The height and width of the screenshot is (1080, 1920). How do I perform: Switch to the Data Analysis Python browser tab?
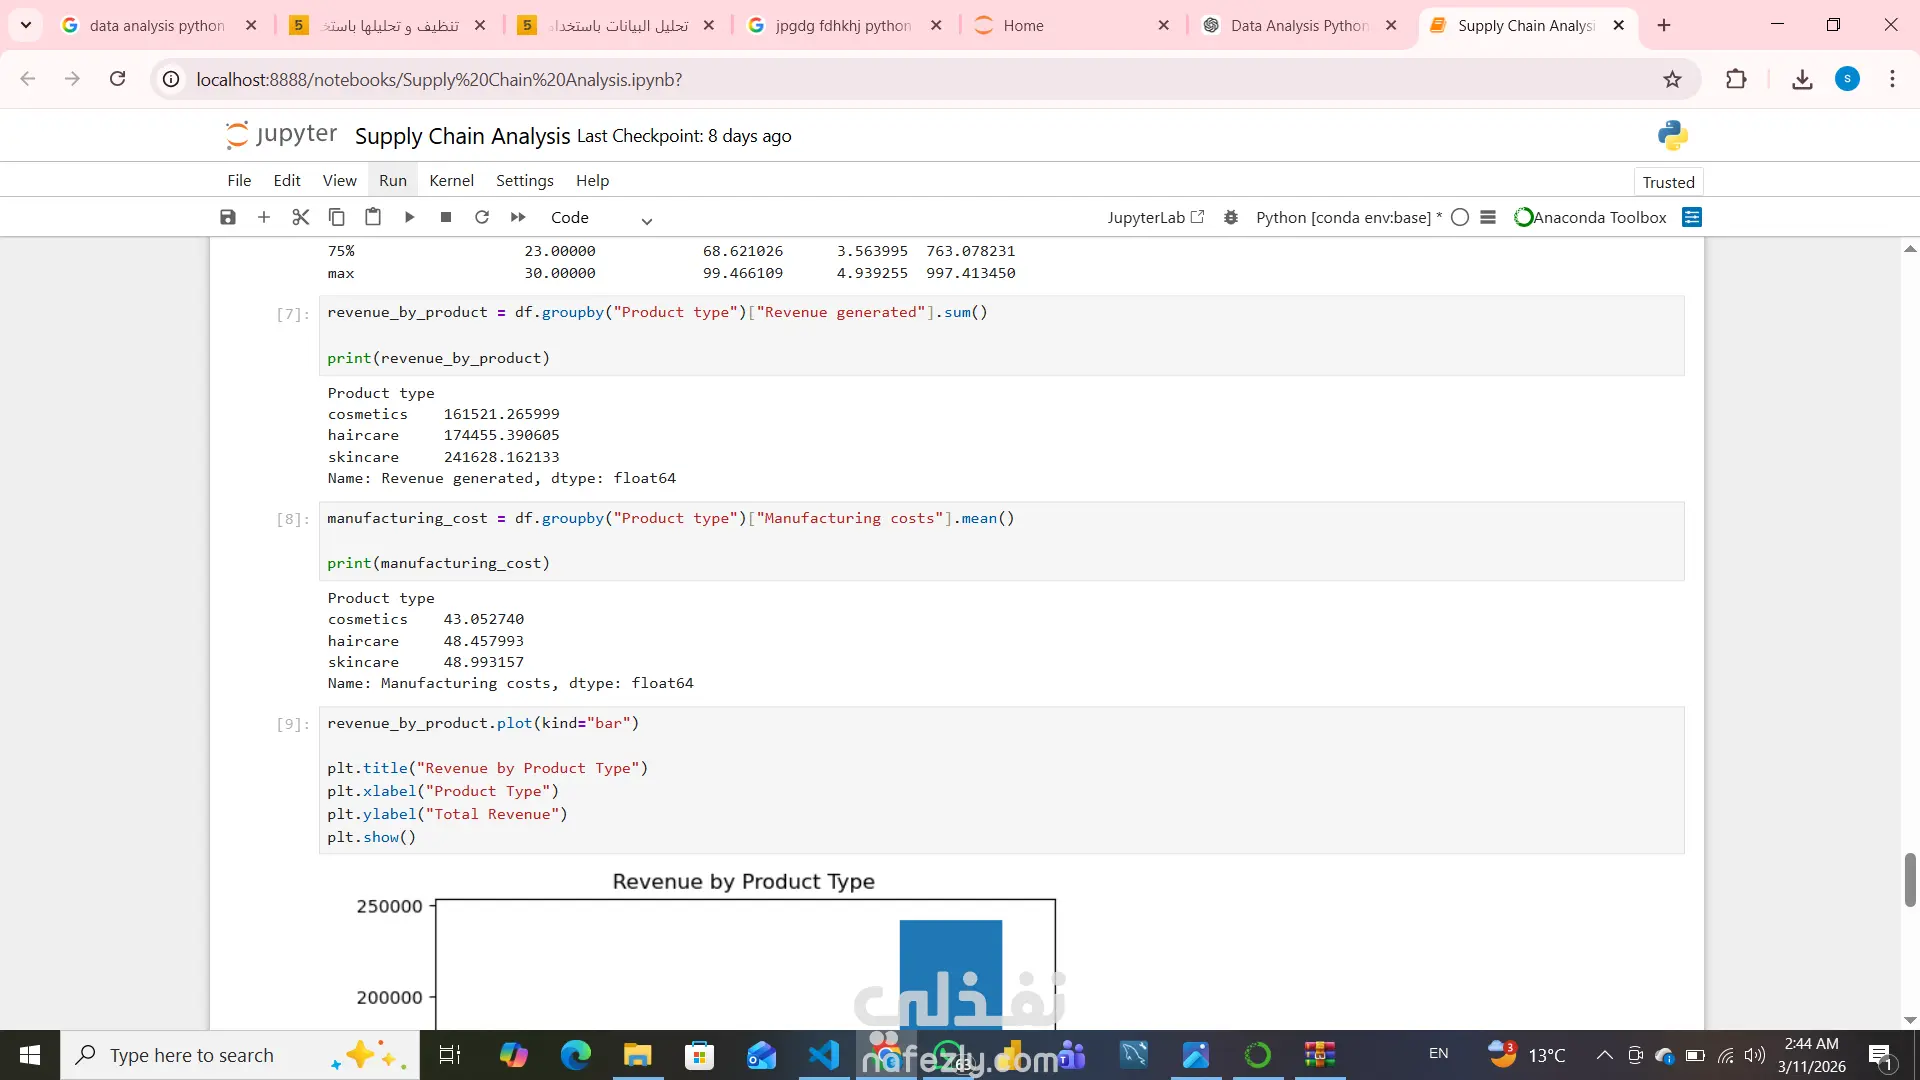point(1298,25)
